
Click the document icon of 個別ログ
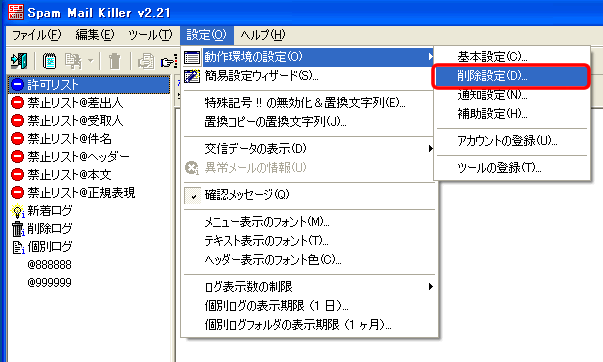18,247
